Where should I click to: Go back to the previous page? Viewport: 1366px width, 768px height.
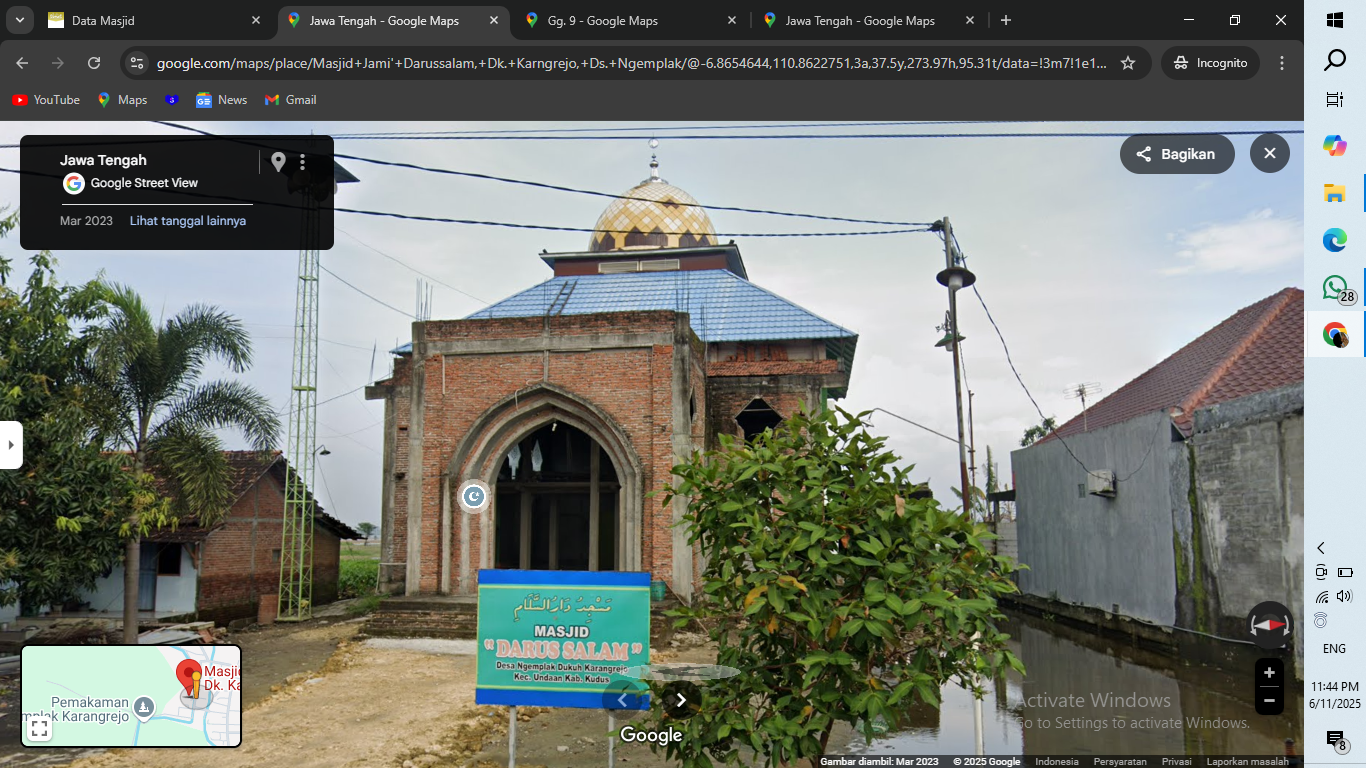pos(22,63)
